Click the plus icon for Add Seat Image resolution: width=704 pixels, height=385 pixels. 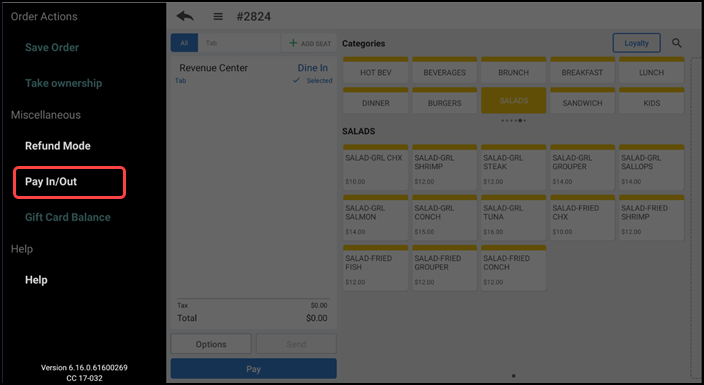293,43
